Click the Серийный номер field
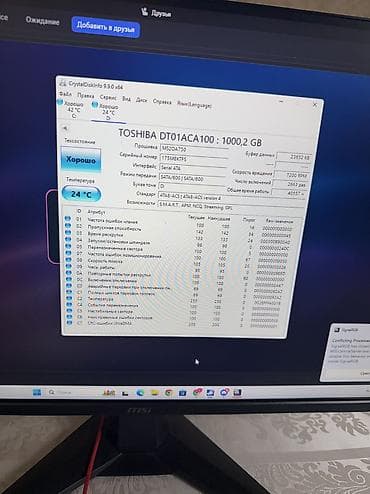The image size is (370, 494). point(193,159)
